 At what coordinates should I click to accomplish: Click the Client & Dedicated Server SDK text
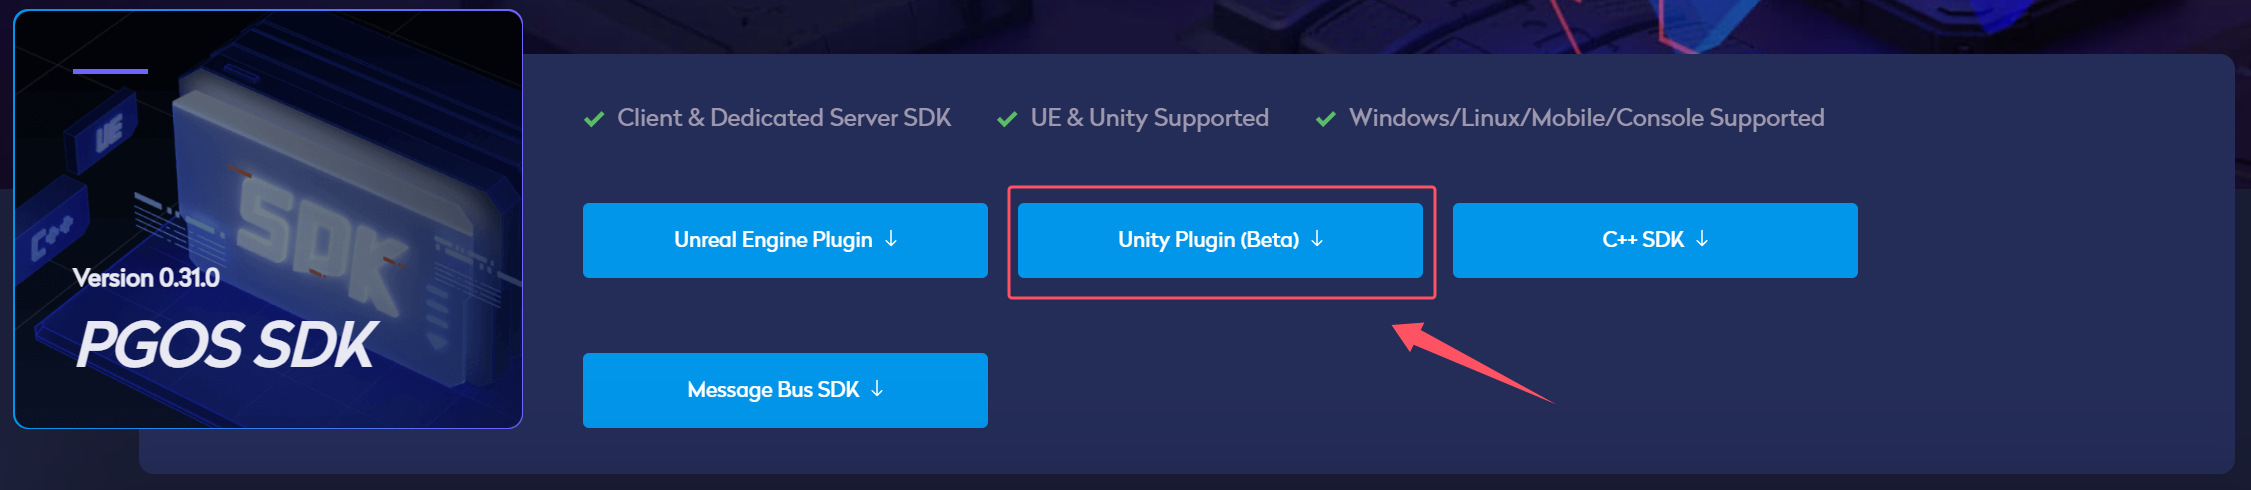(x=784, y=118)
